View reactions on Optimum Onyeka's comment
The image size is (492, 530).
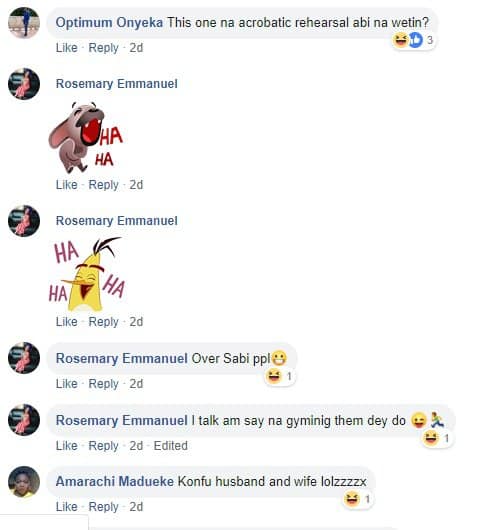[413, 41]
